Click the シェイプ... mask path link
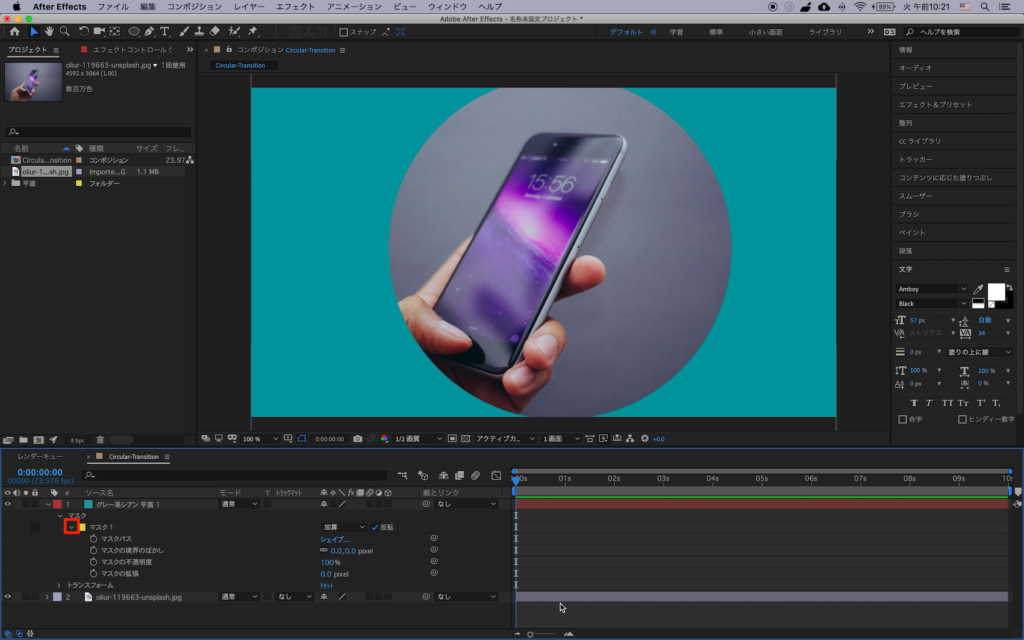Screen dimensions: 1024x640 333,539
